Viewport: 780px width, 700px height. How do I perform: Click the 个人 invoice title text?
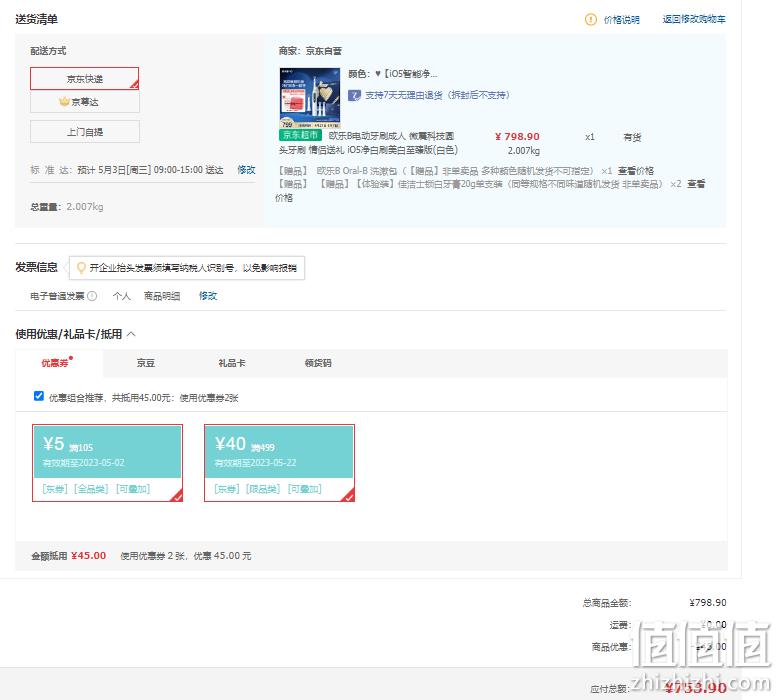(121, 296)
